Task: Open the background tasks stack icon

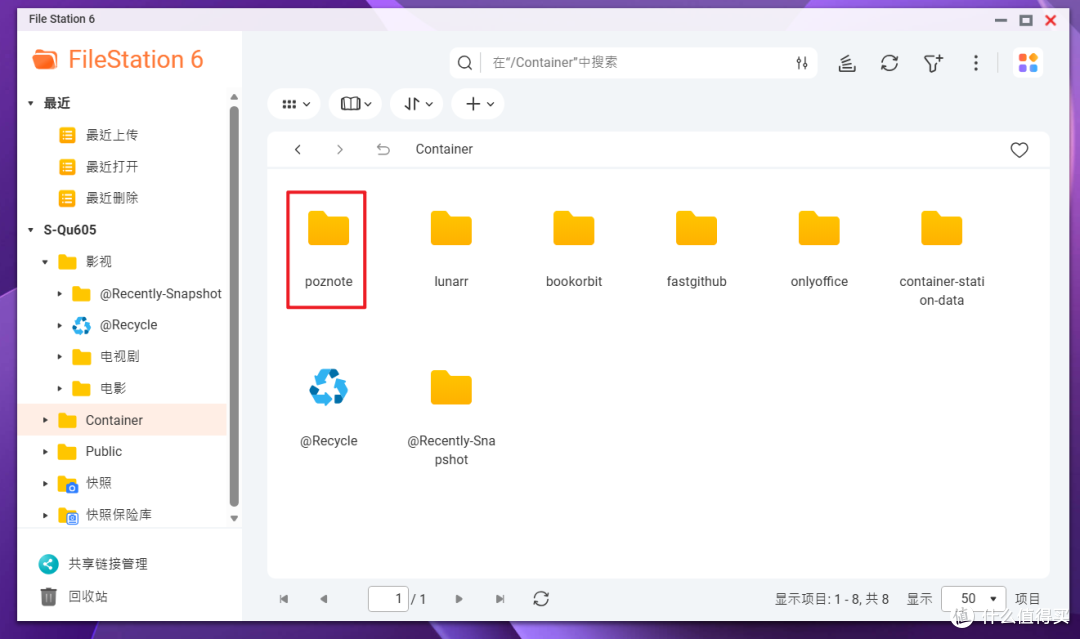Action: pos(847,63)
